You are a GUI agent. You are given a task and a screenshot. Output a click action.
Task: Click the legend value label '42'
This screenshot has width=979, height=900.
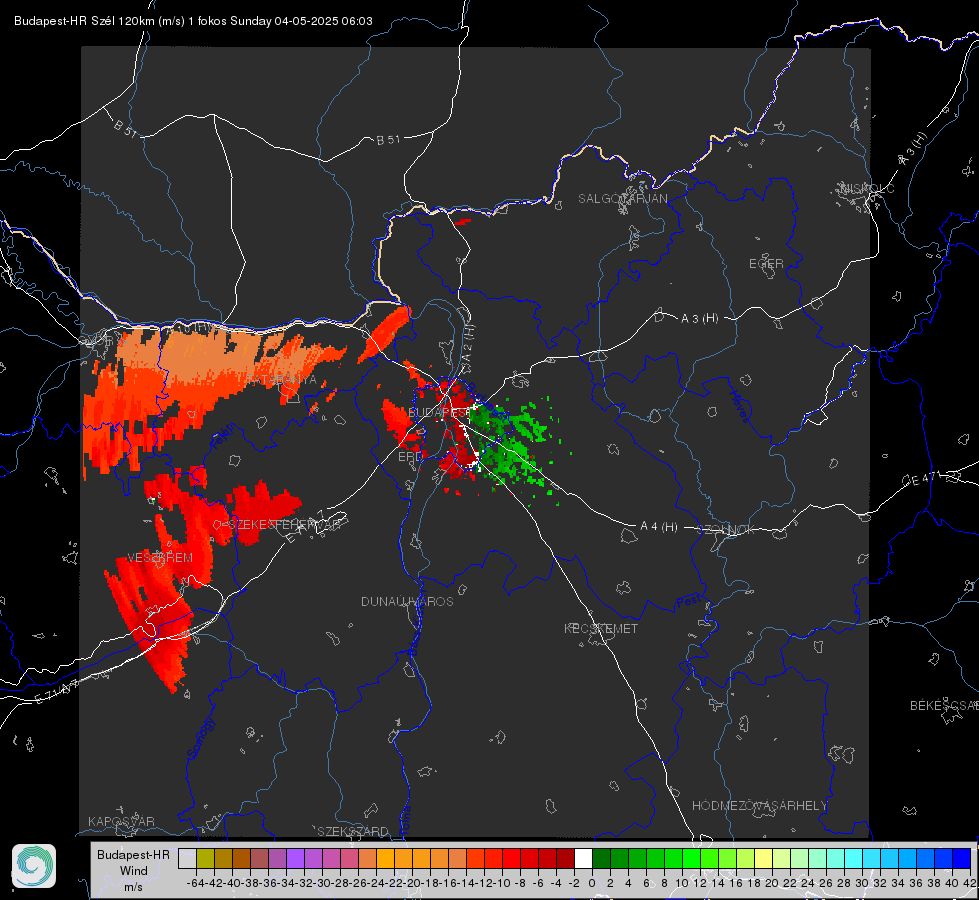[969, 883]
